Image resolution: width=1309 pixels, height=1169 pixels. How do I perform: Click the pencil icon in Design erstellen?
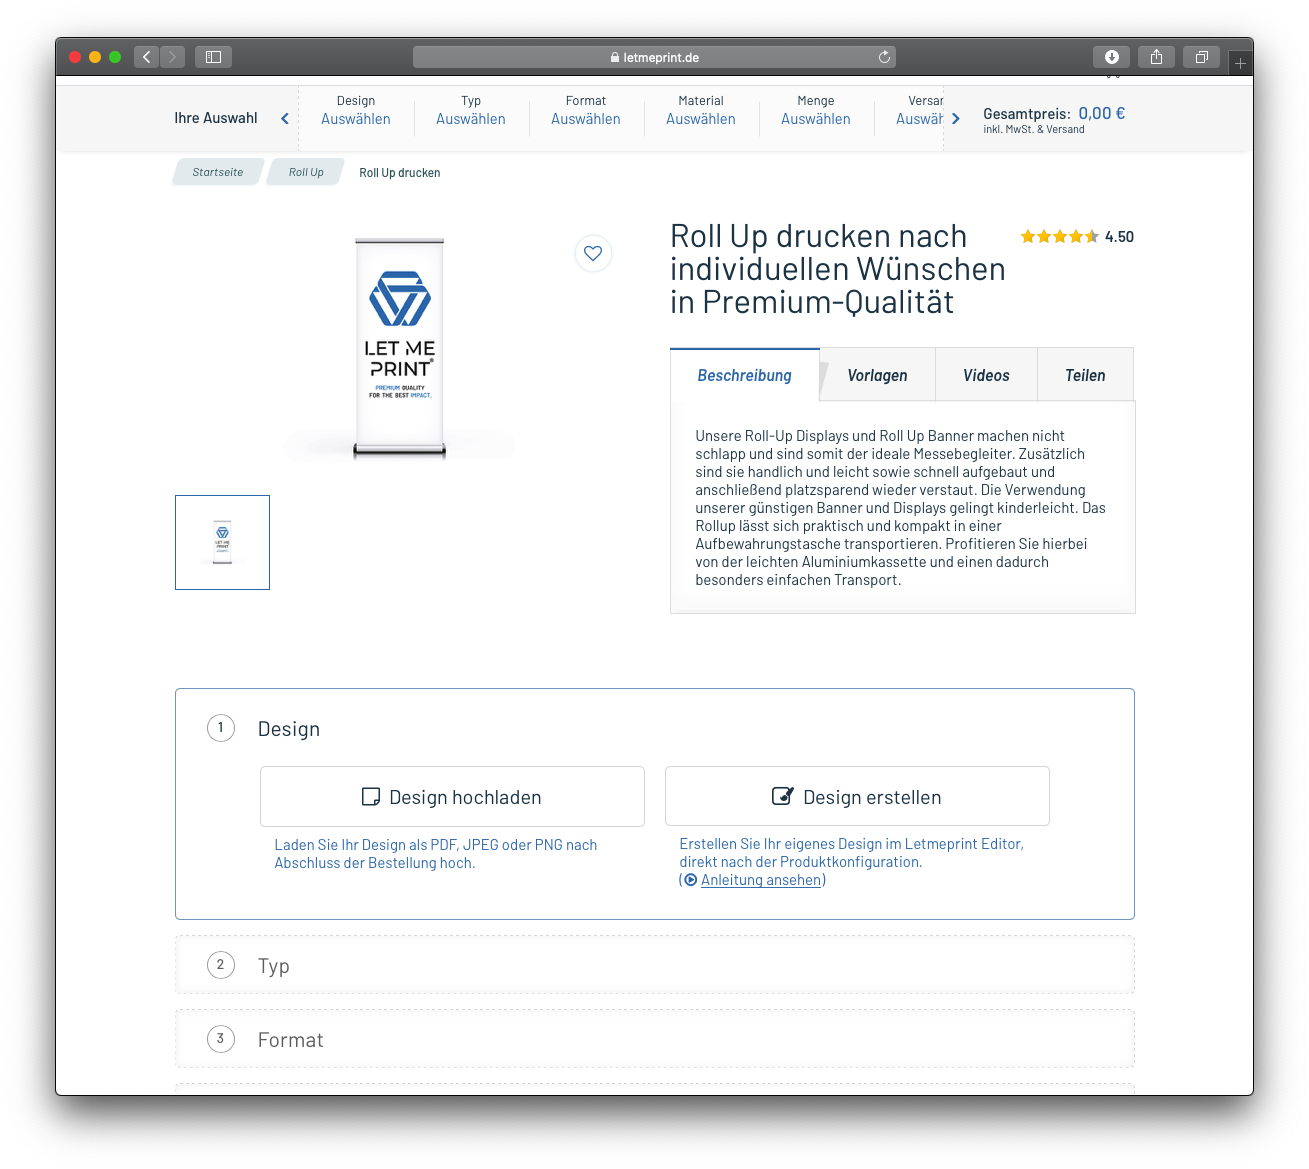coord(783,796)
